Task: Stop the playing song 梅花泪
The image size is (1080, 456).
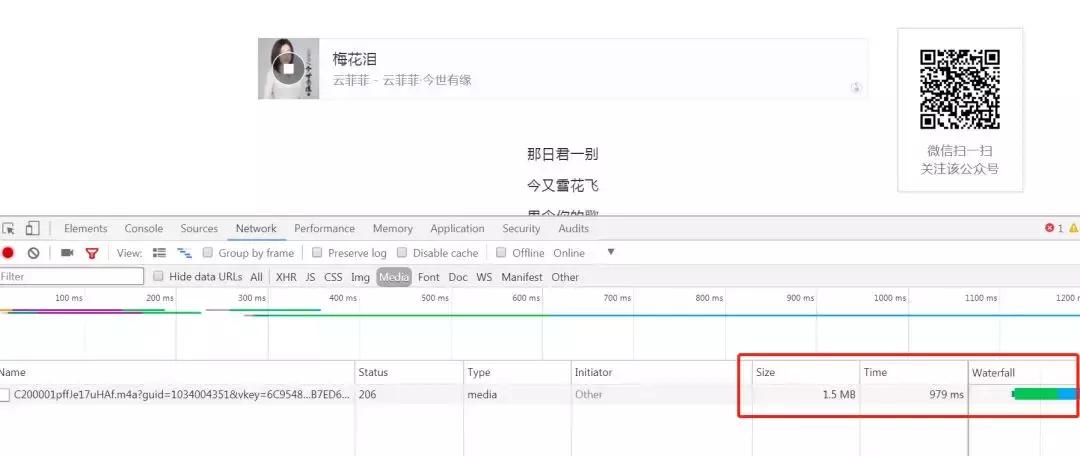Action: 289,68
